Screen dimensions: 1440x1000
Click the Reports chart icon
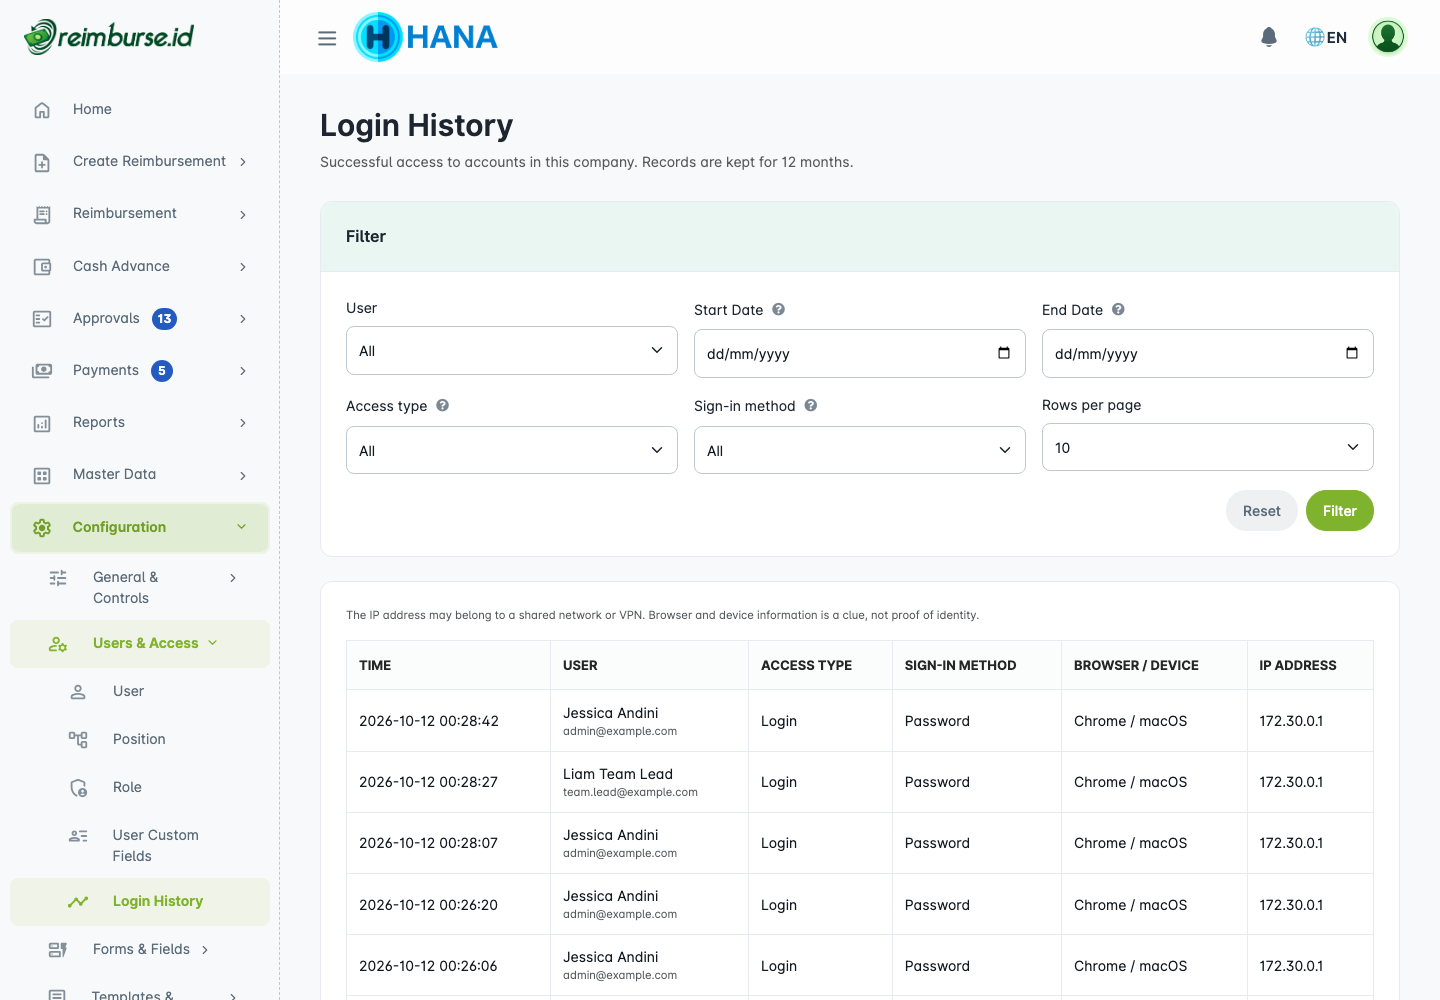click(x=42, y=423)
